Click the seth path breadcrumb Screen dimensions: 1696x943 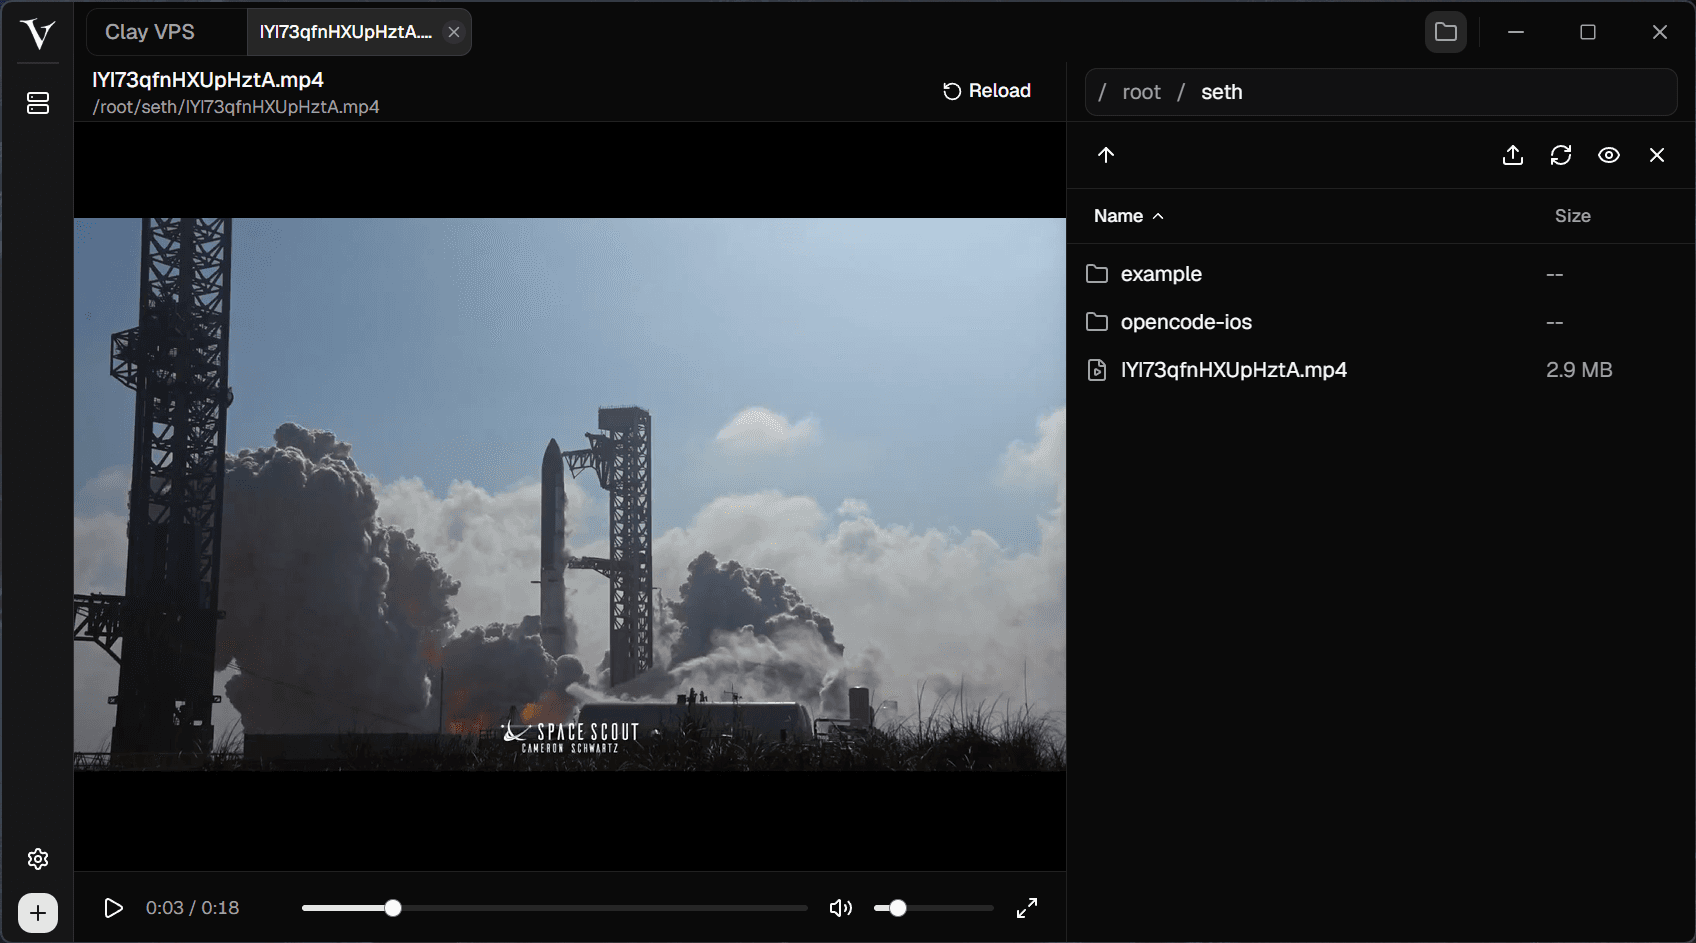click(1221, 92)
